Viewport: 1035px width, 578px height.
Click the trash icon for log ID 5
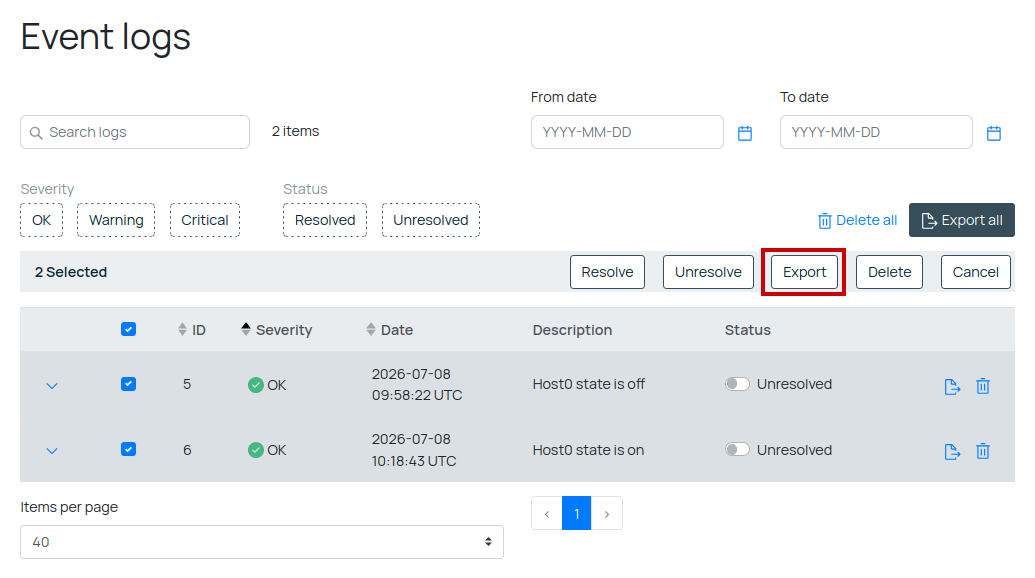983,386
